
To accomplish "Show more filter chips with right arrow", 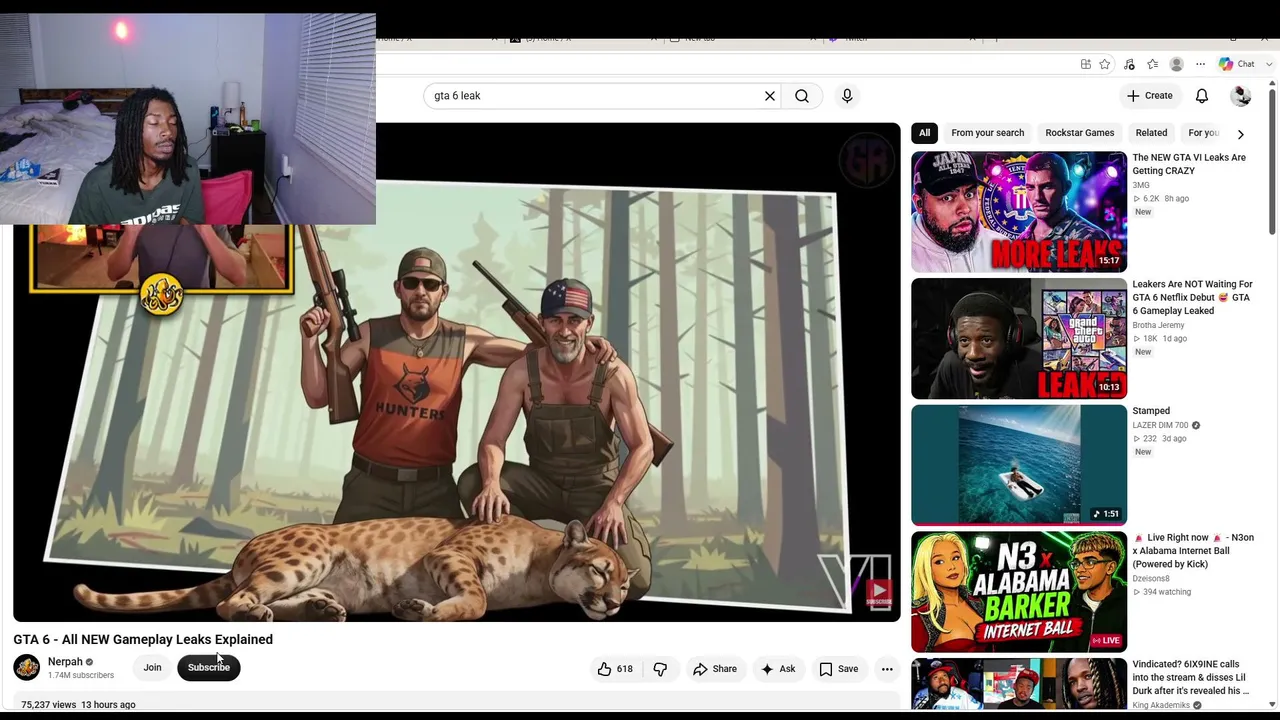I will click(1241, 134).
